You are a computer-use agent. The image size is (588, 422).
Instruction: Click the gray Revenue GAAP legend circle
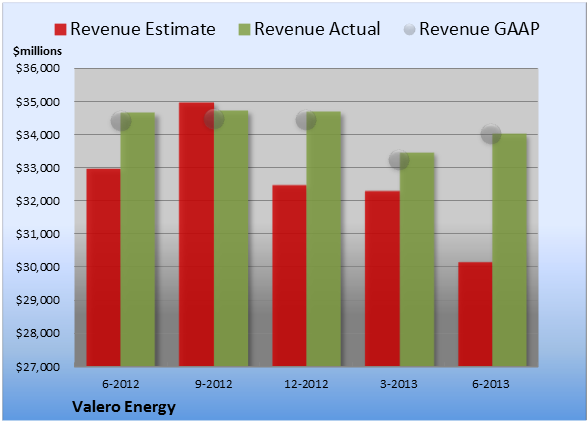(409, 29)
